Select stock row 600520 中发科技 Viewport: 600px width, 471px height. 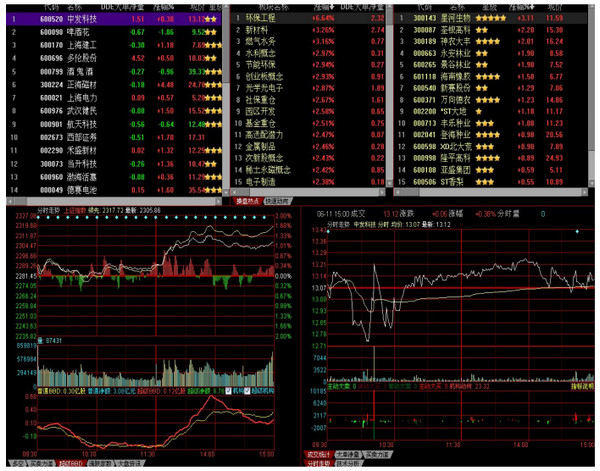(x=114, y=19)
